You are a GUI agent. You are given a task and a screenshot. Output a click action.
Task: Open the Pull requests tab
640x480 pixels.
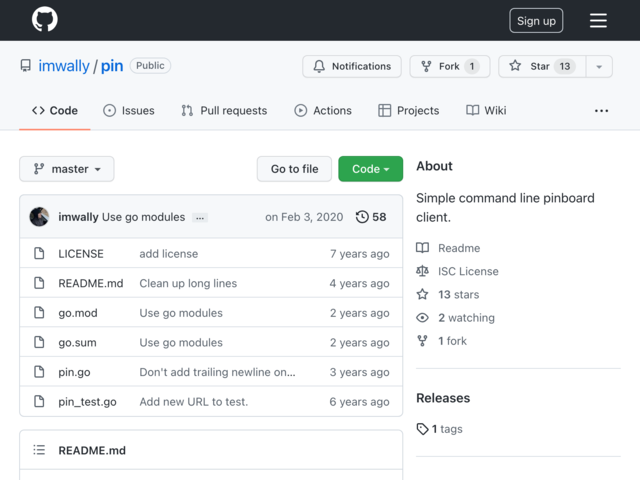pyautogui.click(x=224, y=111)
